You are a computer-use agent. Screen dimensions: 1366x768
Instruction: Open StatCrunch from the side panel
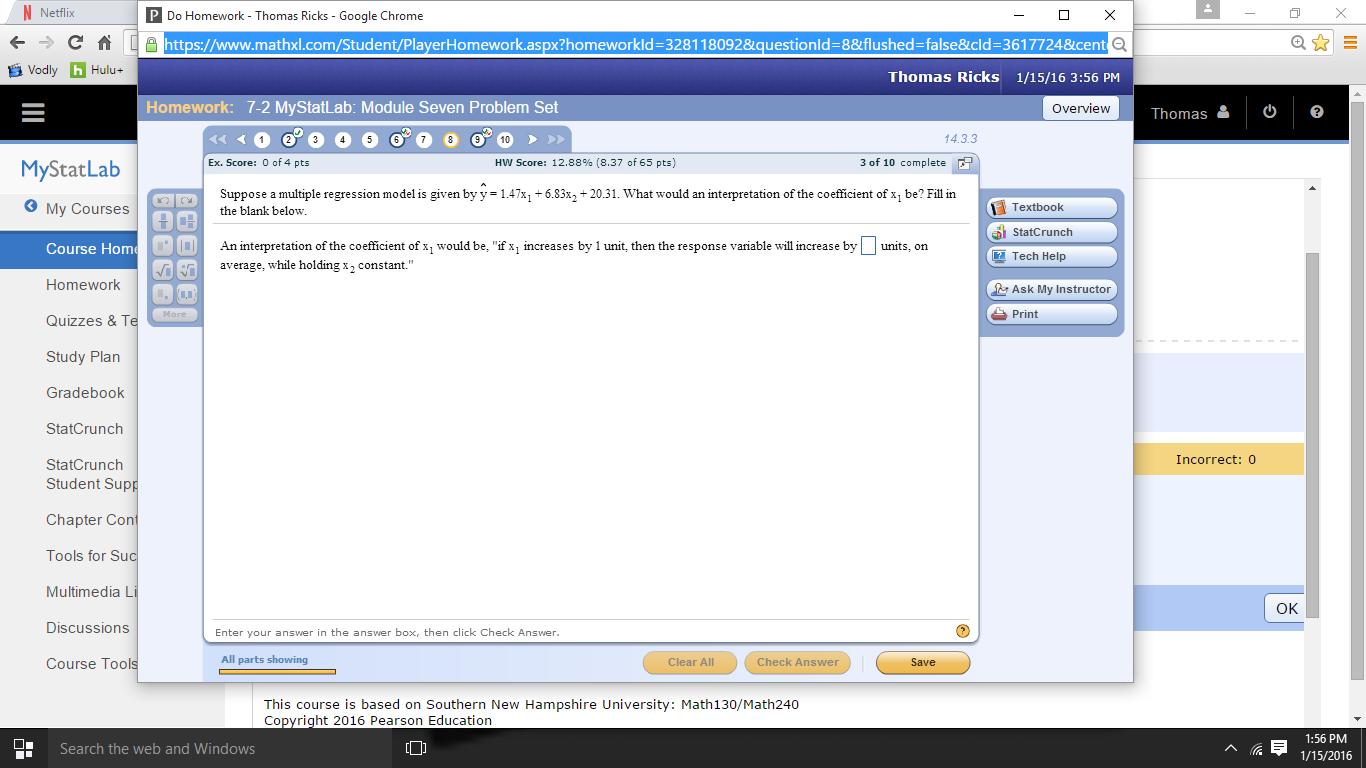[x=1051, y=231]
